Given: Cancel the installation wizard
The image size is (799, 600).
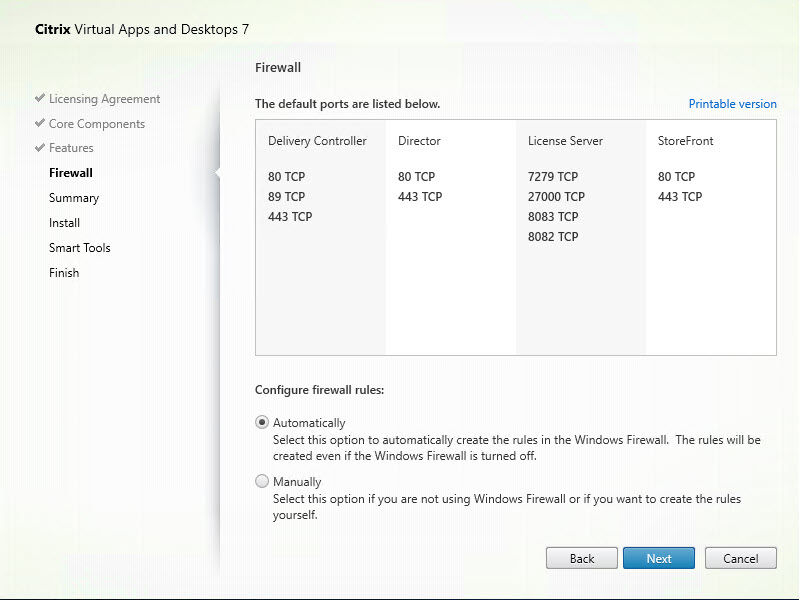Looking at the screenshot, I should 741,559.
